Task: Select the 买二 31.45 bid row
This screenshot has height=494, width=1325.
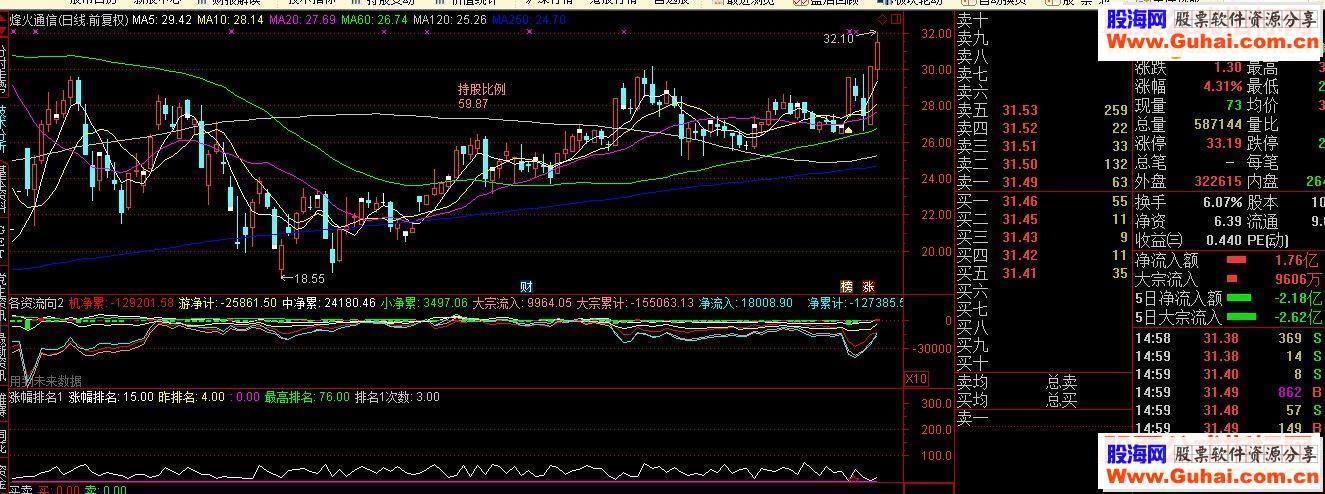Action: click(1042, 220)
